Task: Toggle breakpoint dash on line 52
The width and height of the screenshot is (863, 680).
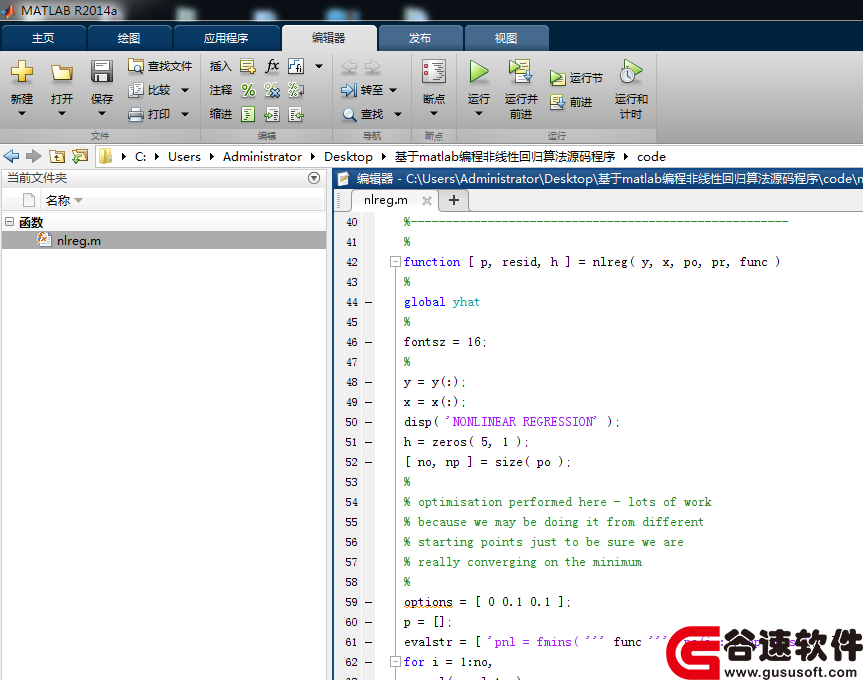Action: [x=369, y=462]
